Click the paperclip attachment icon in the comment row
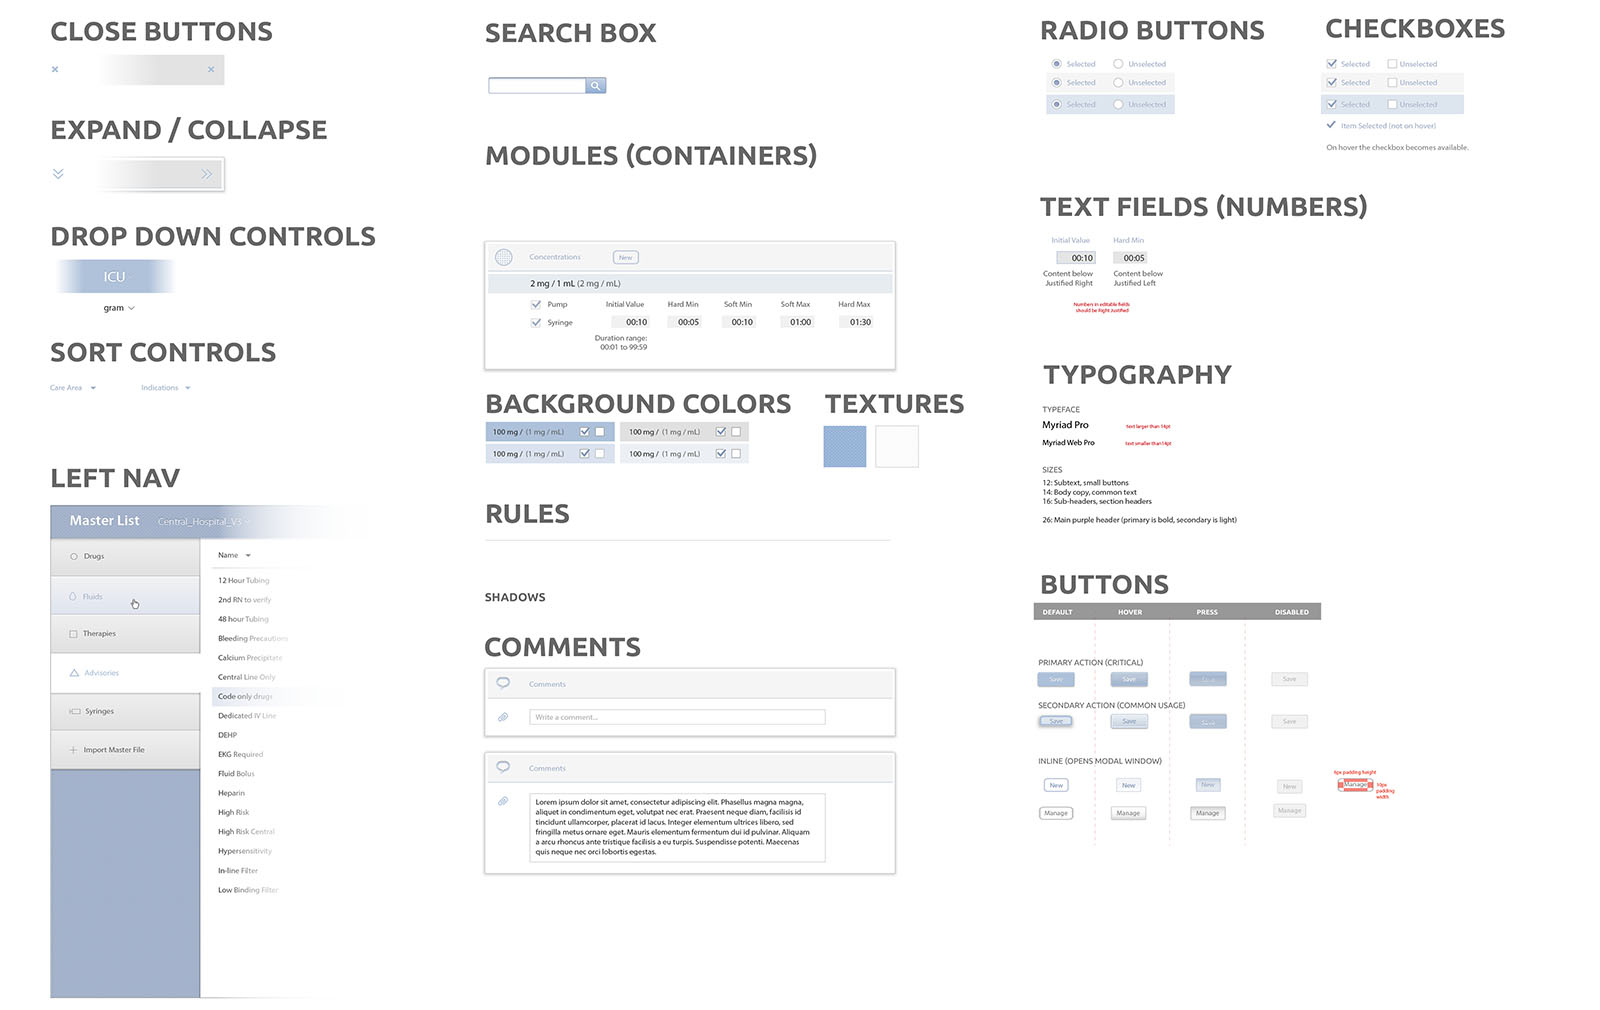The width and height of the screenshot is (1600, 1010). tap(503, 717)
